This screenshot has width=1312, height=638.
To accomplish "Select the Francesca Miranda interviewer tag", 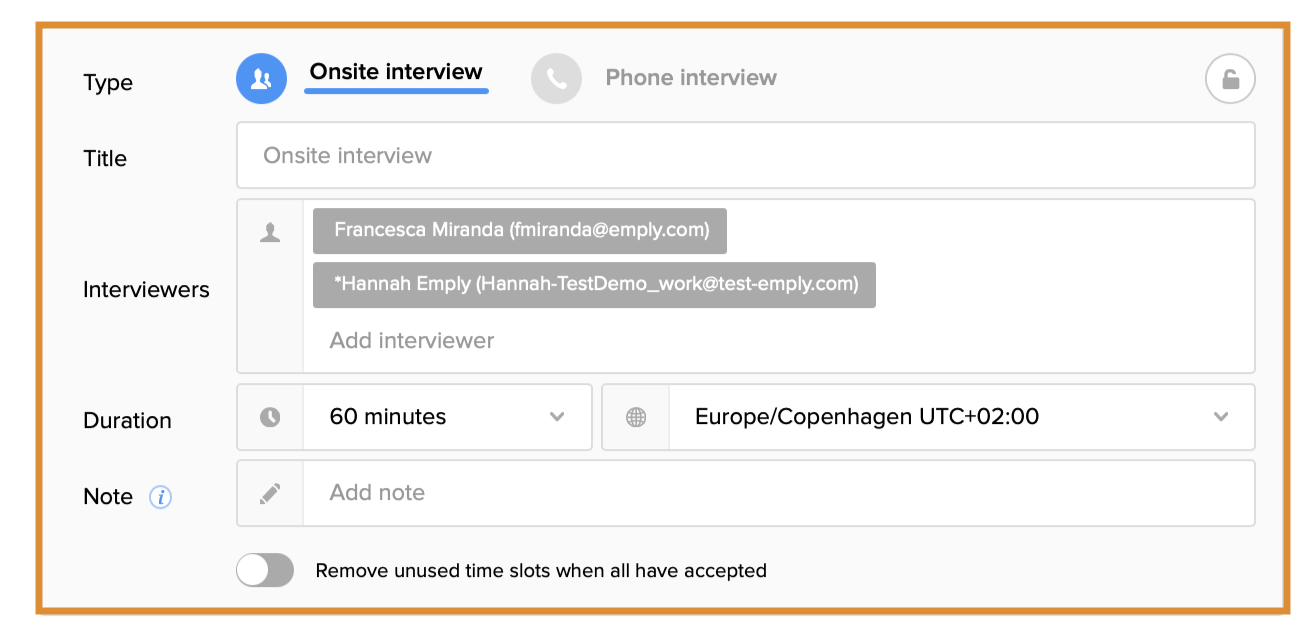I will (x=520, y=231).
